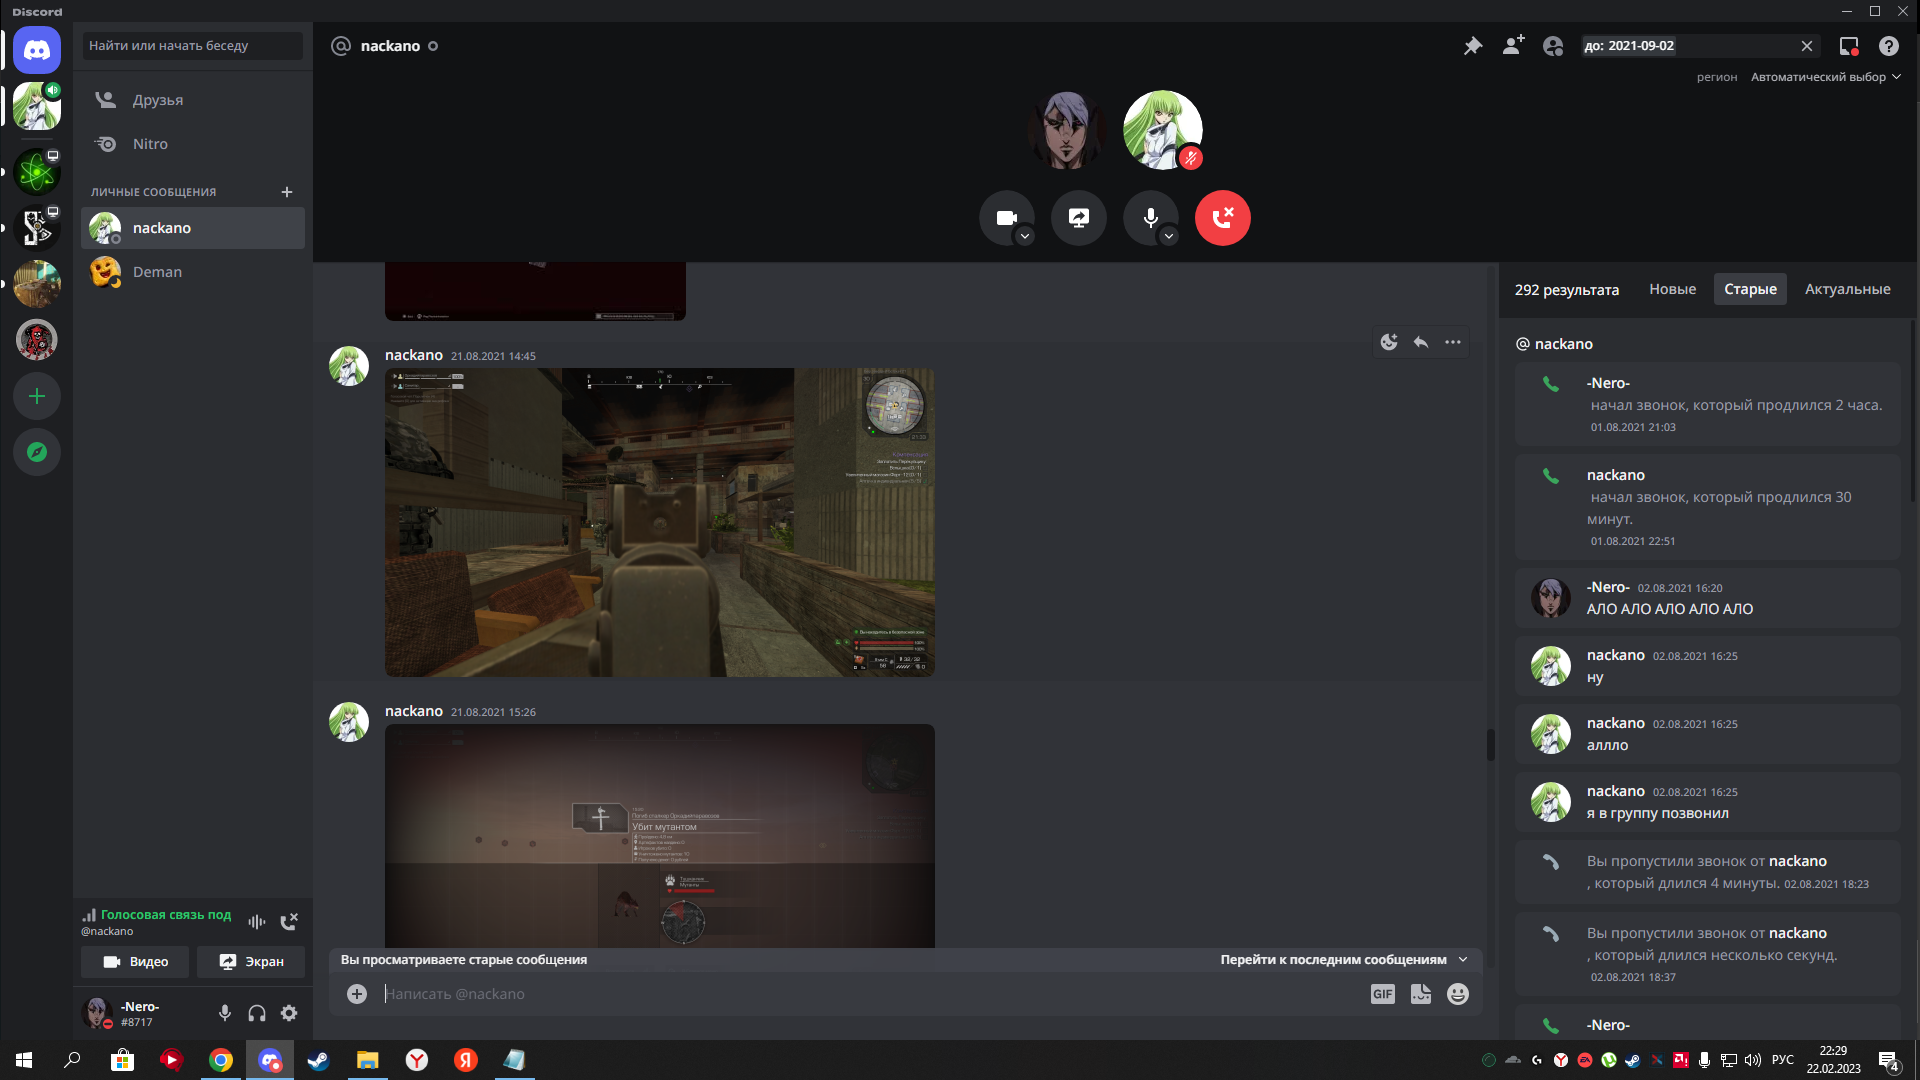
Task: Reply to nackano 14:45 message
Action: coord(1421,342)
